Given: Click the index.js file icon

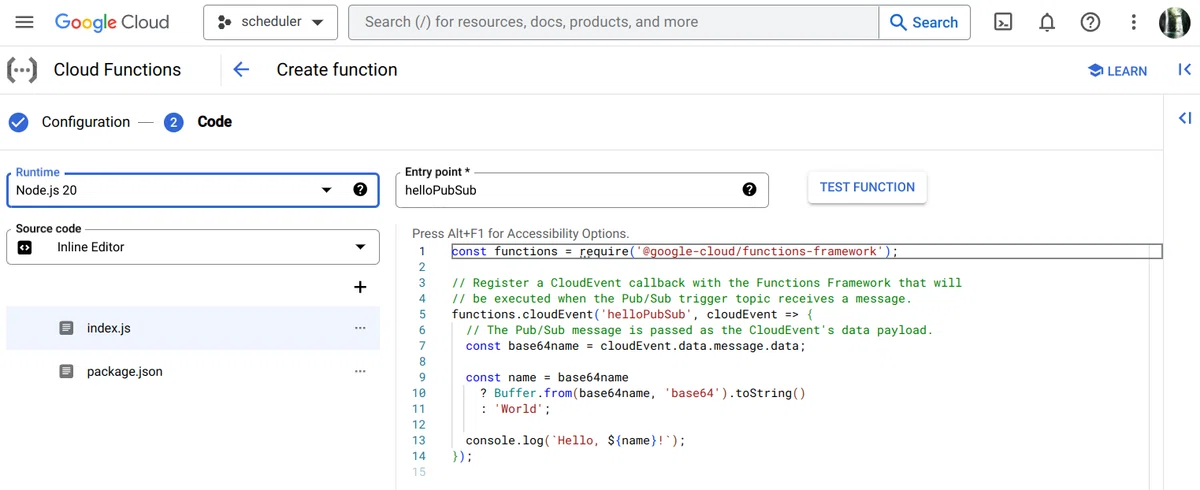Looking at the screenshot, I should pos(66,328).
